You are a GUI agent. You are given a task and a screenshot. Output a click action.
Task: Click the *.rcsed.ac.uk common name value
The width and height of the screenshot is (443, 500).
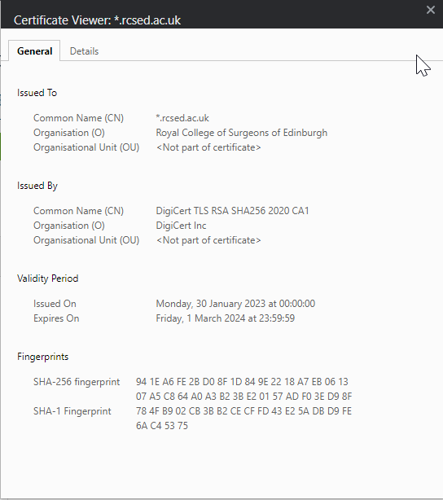click(x=182, y=118)
